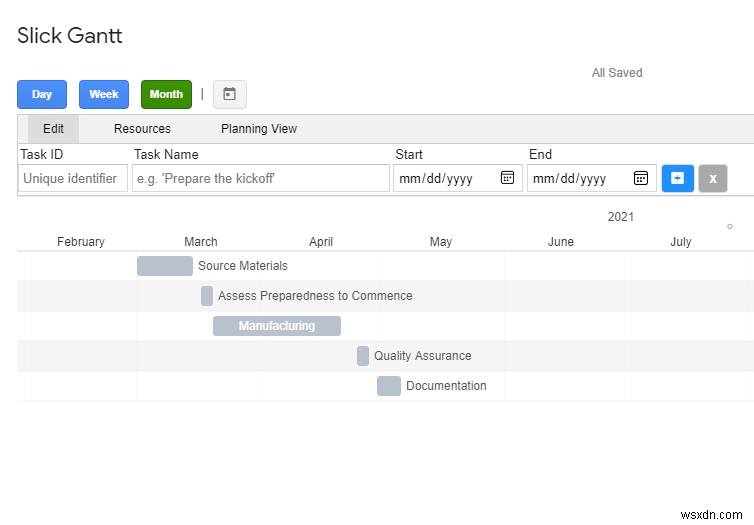Viewport: 754px width, 525px height.
Task: Switch to the Resources tab
Action: click(142, 129)
